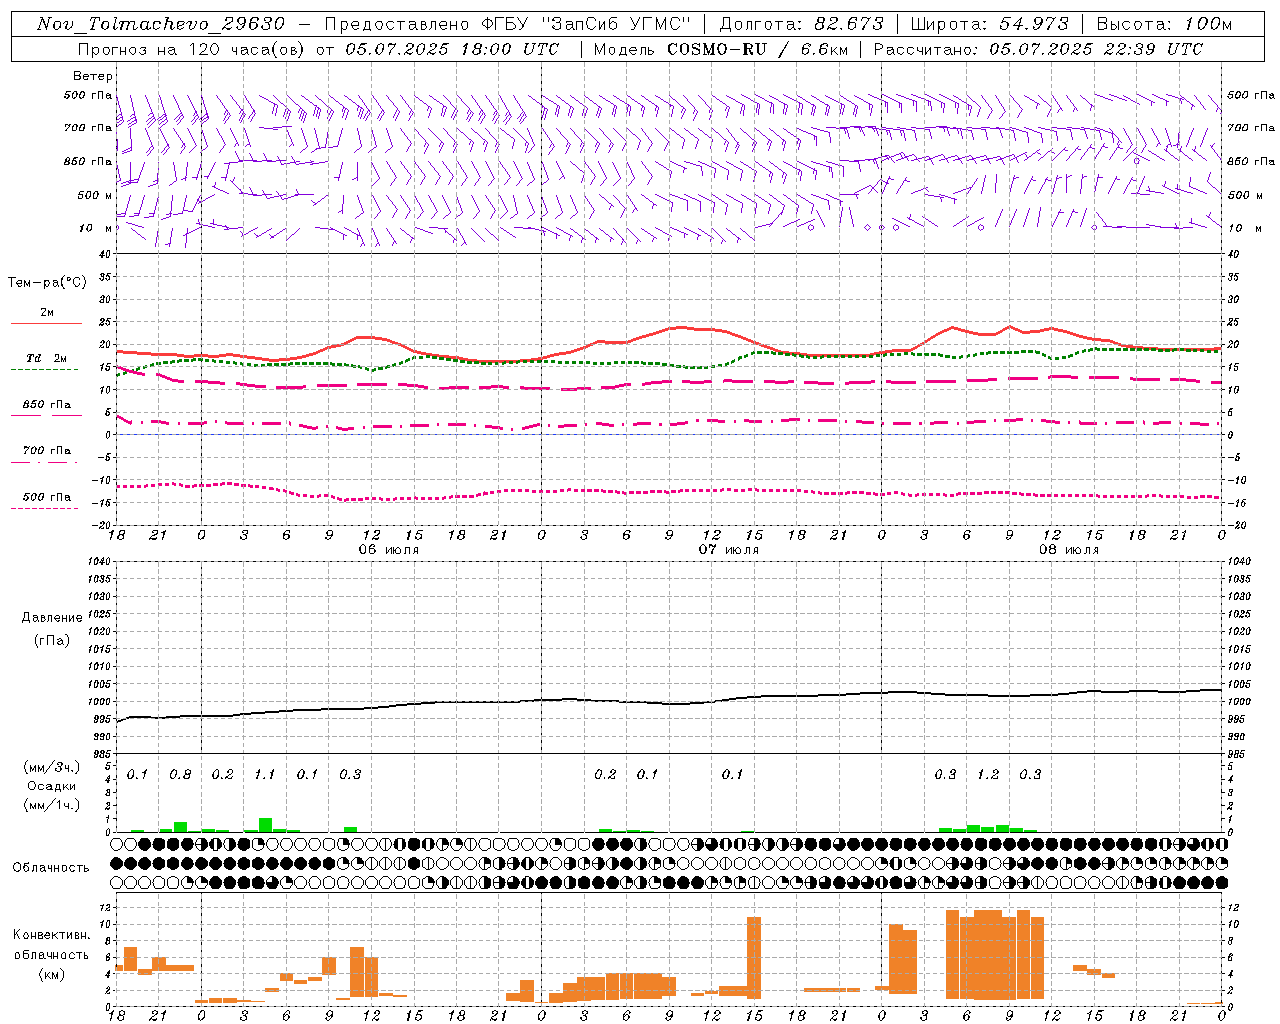Click the 07 июля date label
The width and height of the screenshot is (1280, 1024).
[729, 549]
